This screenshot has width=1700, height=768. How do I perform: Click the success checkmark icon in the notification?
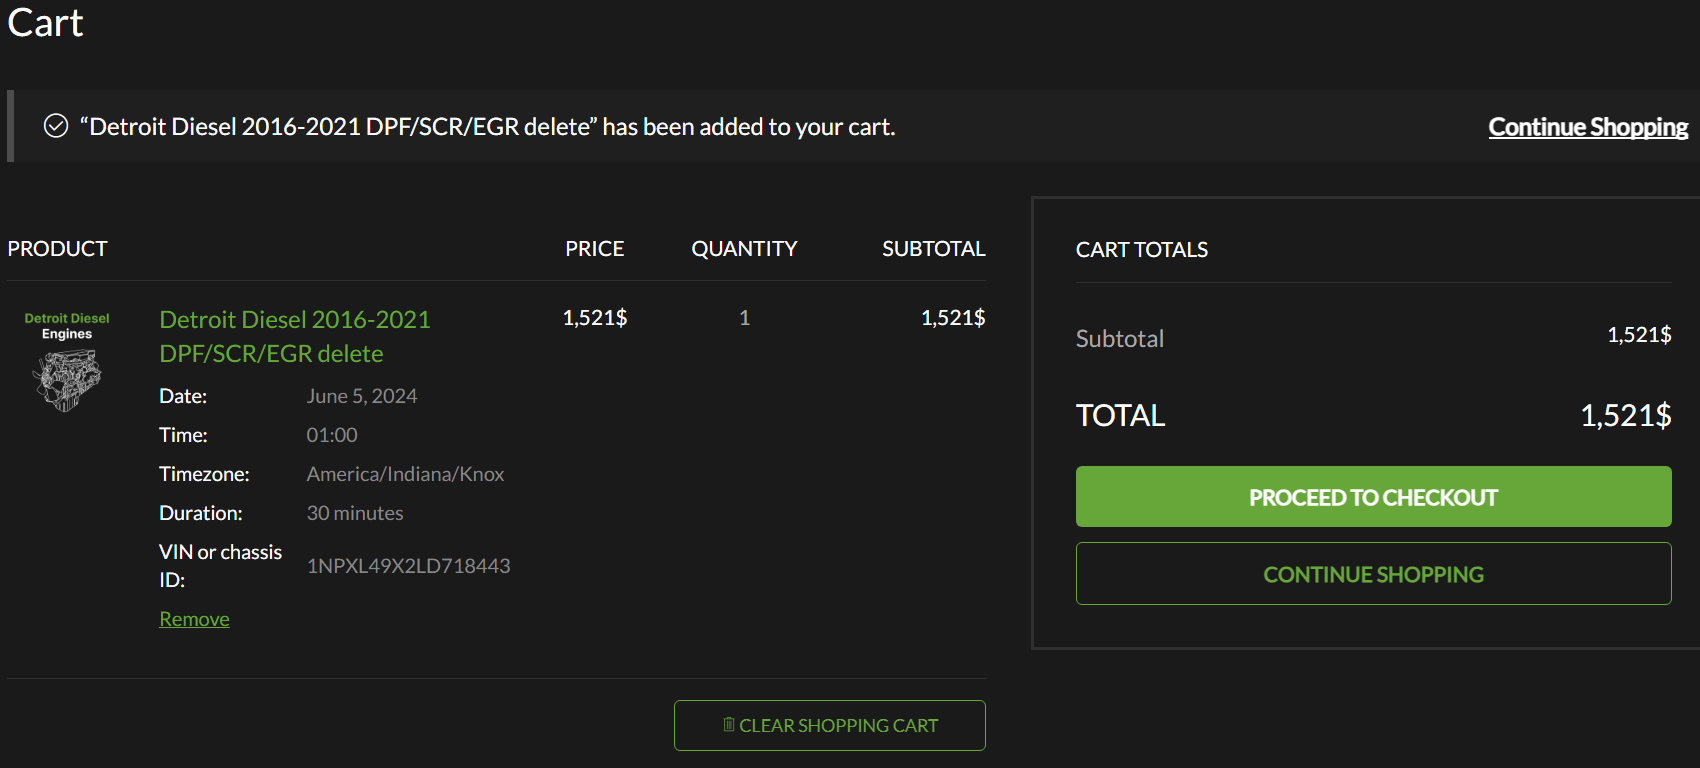[x=56, y=126]
